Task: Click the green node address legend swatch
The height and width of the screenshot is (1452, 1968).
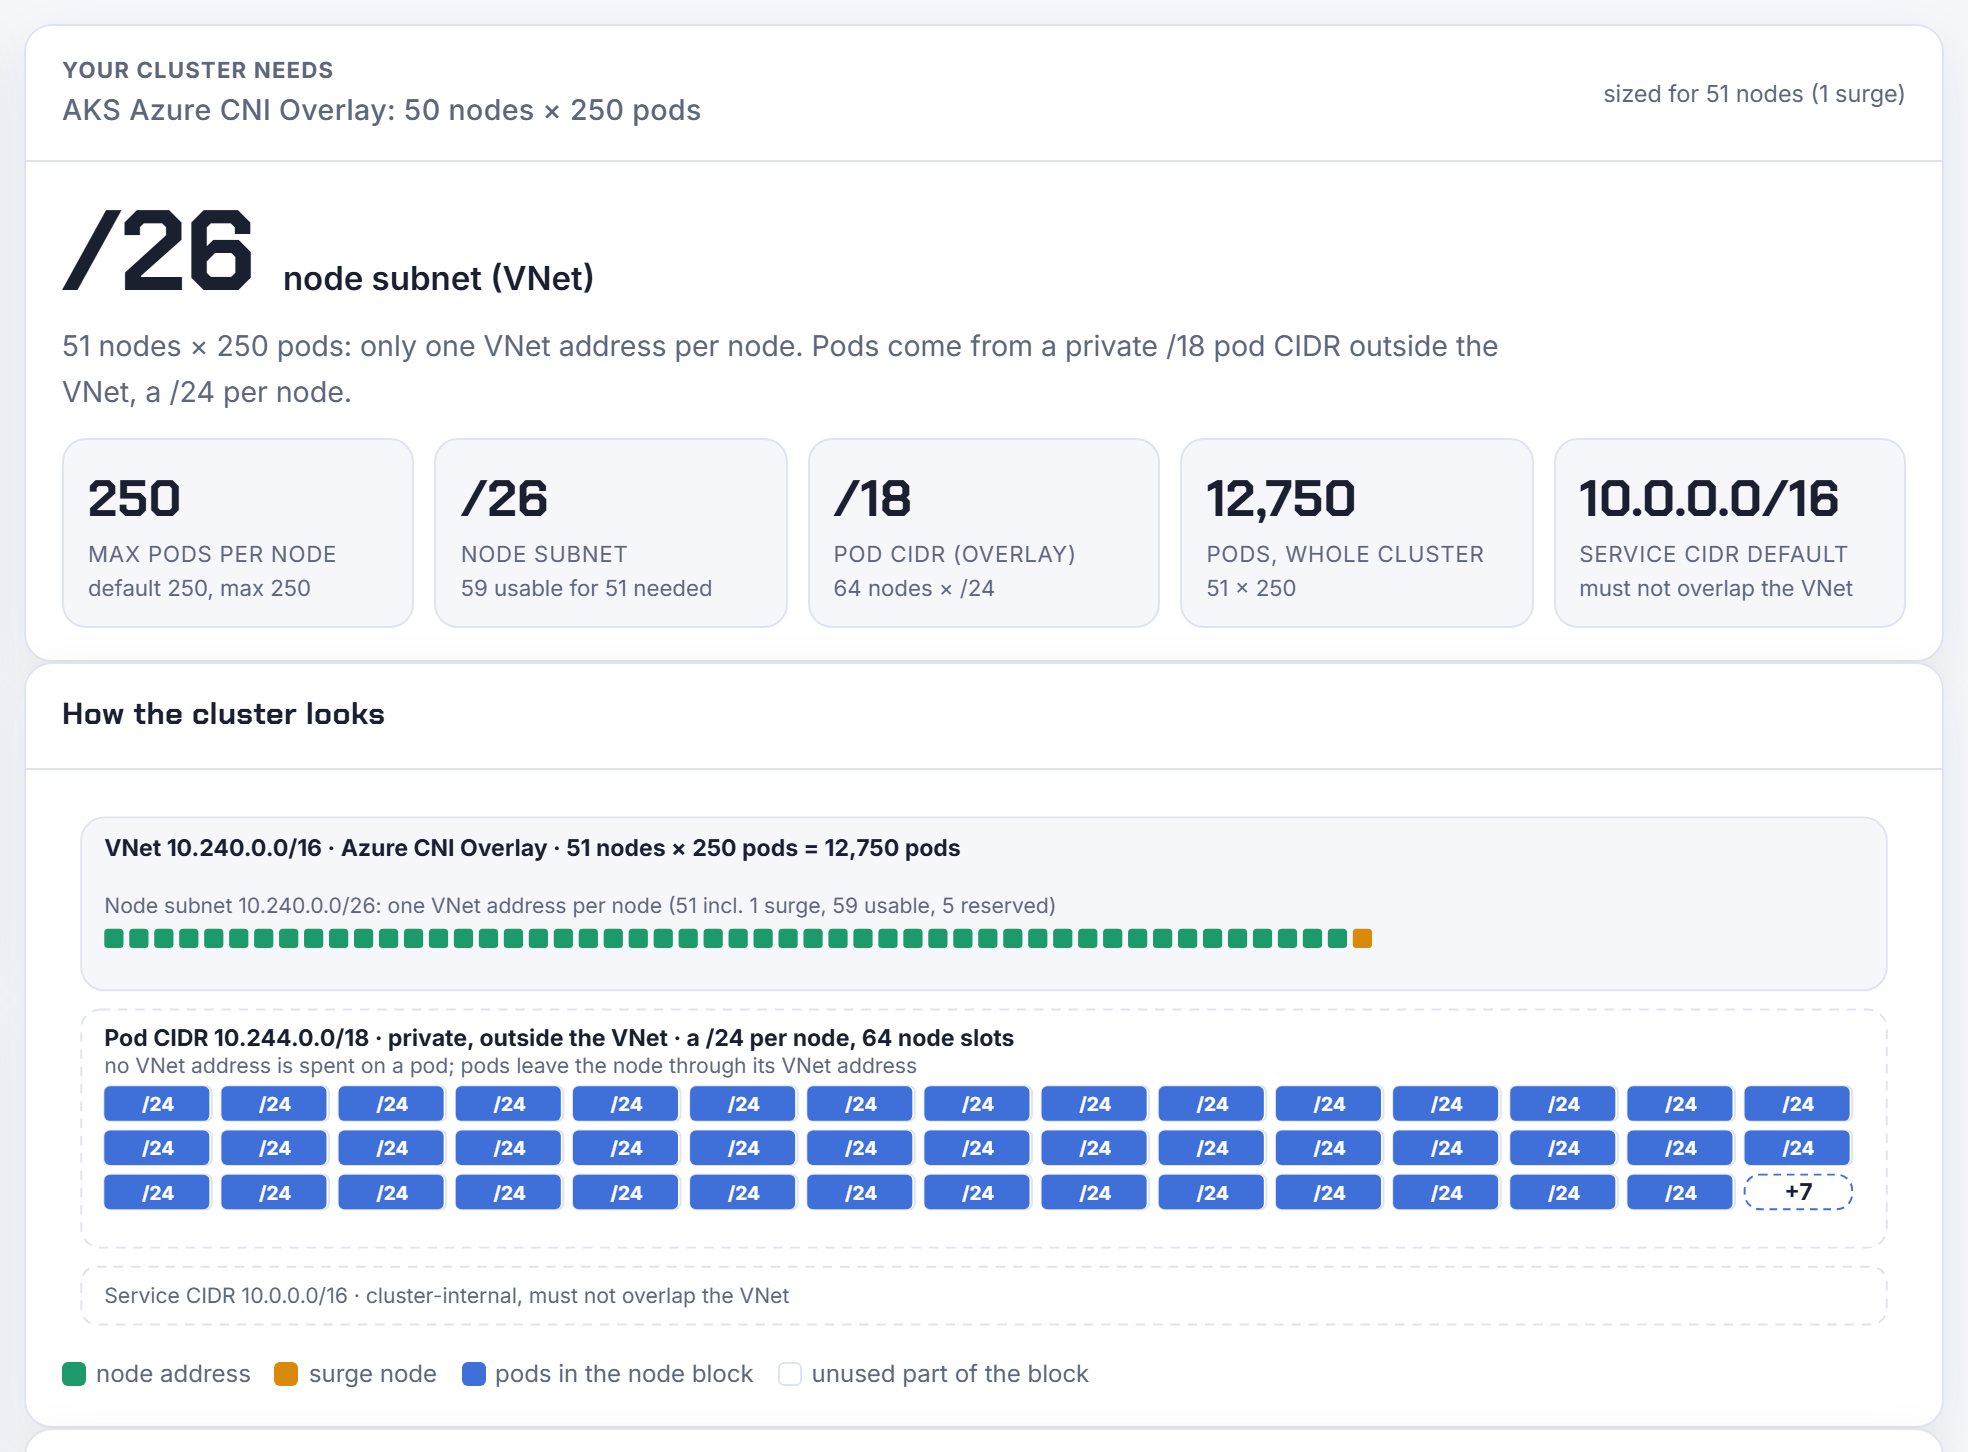Action: coord(74,1374)
